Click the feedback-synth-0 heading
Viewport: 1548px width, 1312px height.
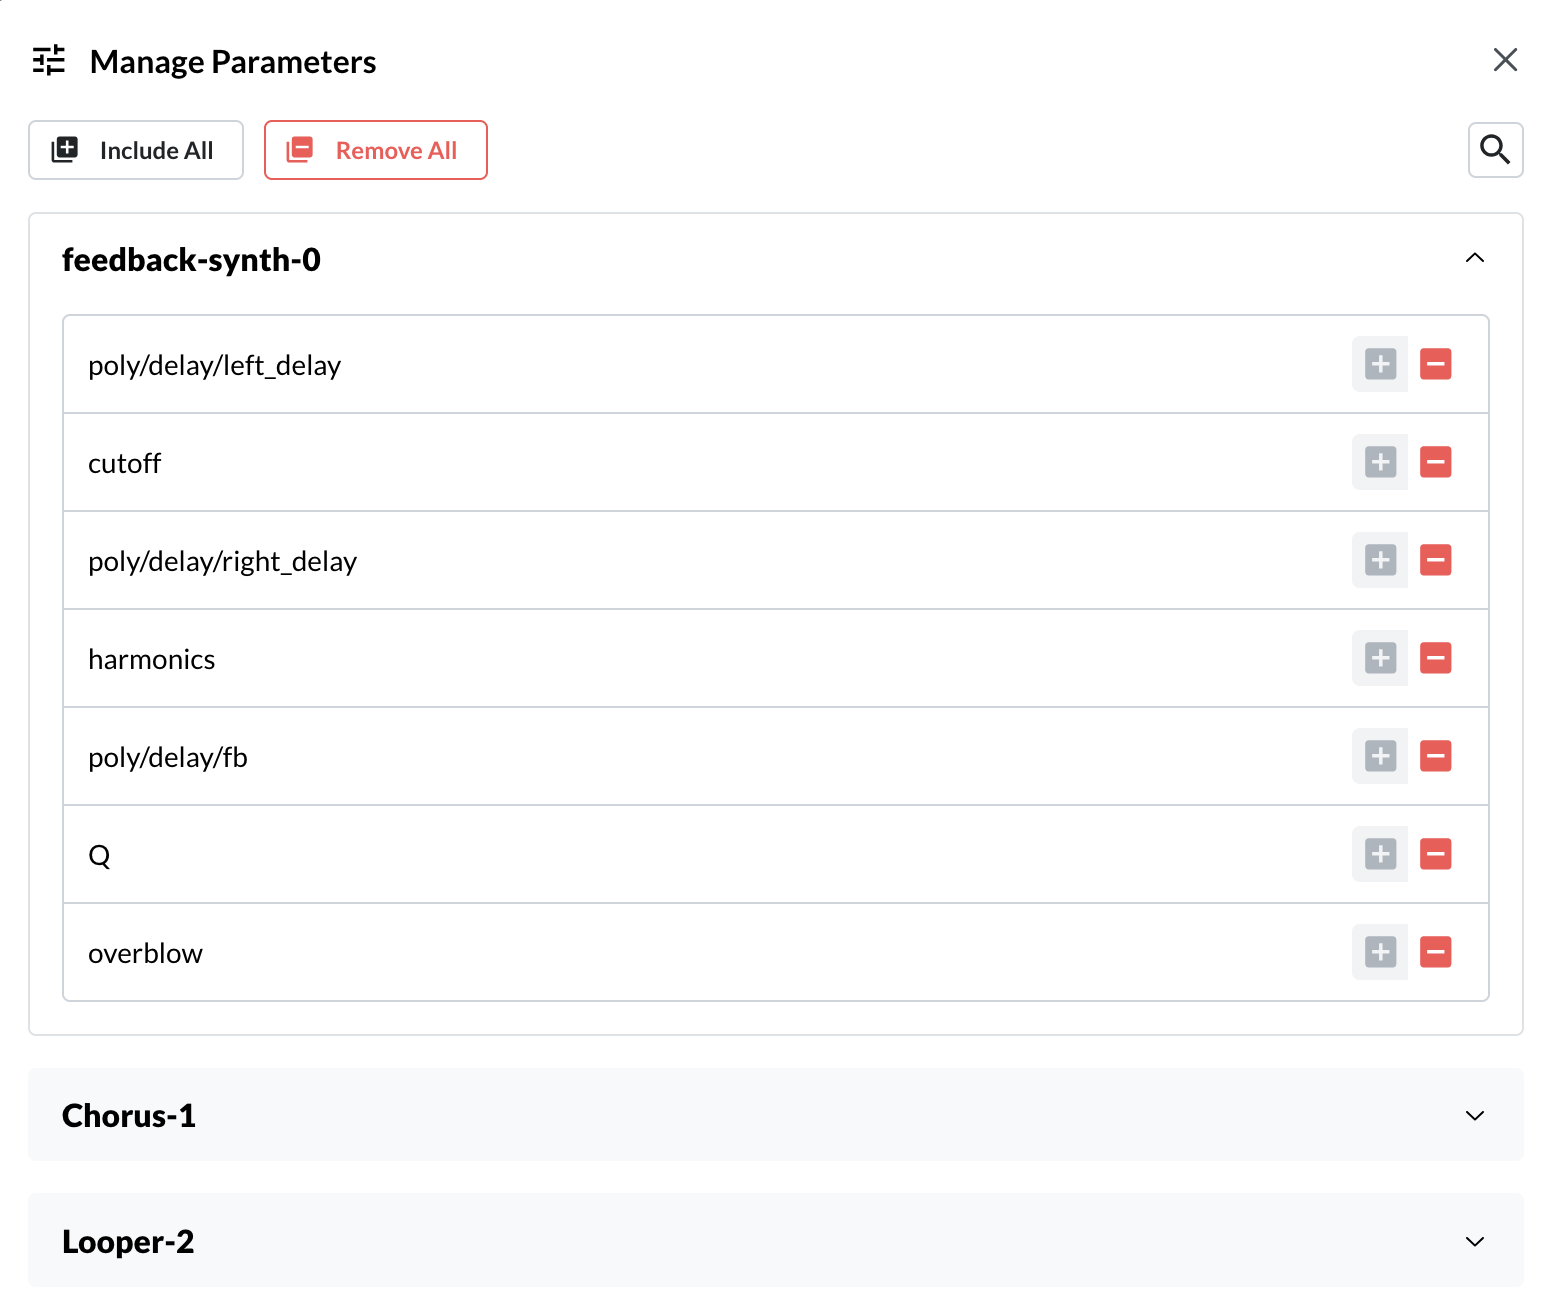pos(191,260)
